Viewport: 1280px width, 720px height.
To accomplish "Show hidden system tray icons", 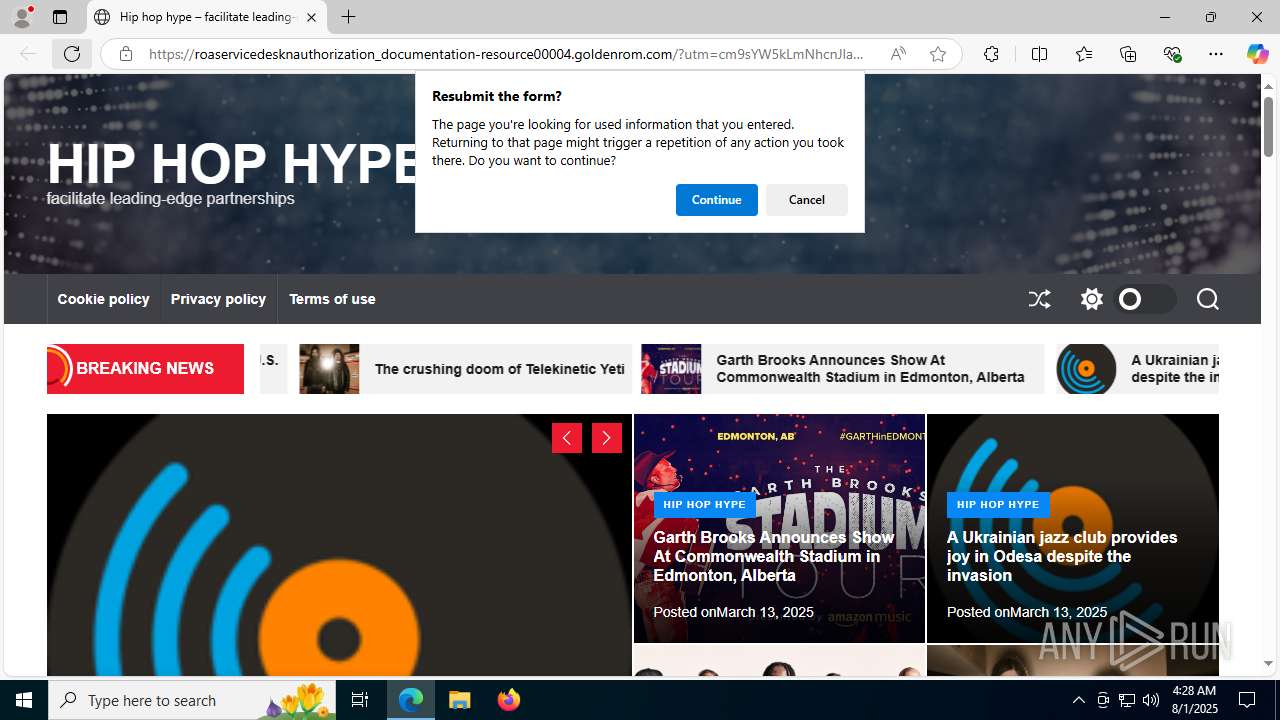I will click(x=1078, y=700).
